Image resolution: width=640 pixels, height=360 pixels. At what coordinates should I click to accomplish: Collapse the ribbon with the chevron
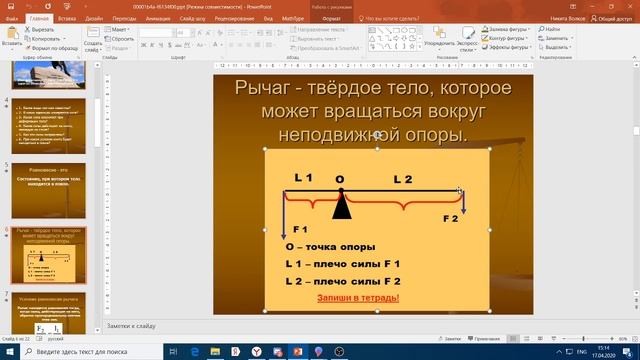pyautogui.click(x=634, y=58)
